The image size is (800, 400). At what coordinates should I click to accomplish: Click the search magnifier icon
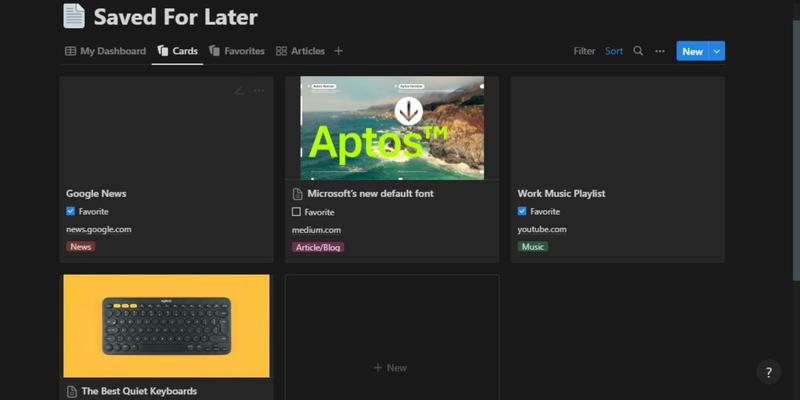tap(638, 51)
